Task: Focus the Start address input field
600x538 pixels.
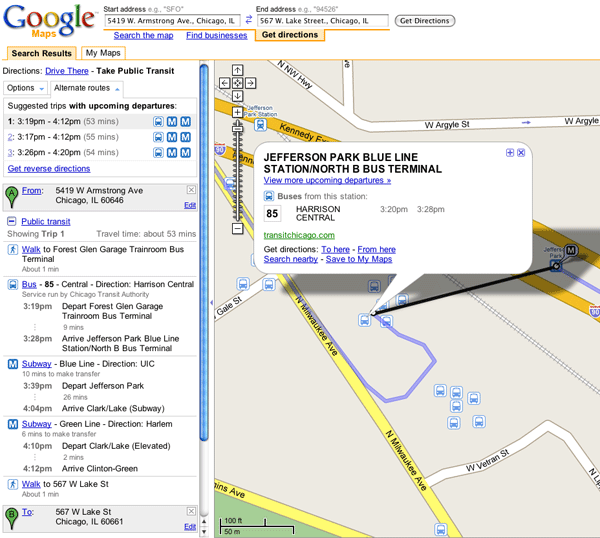Action: click(173, 21)
